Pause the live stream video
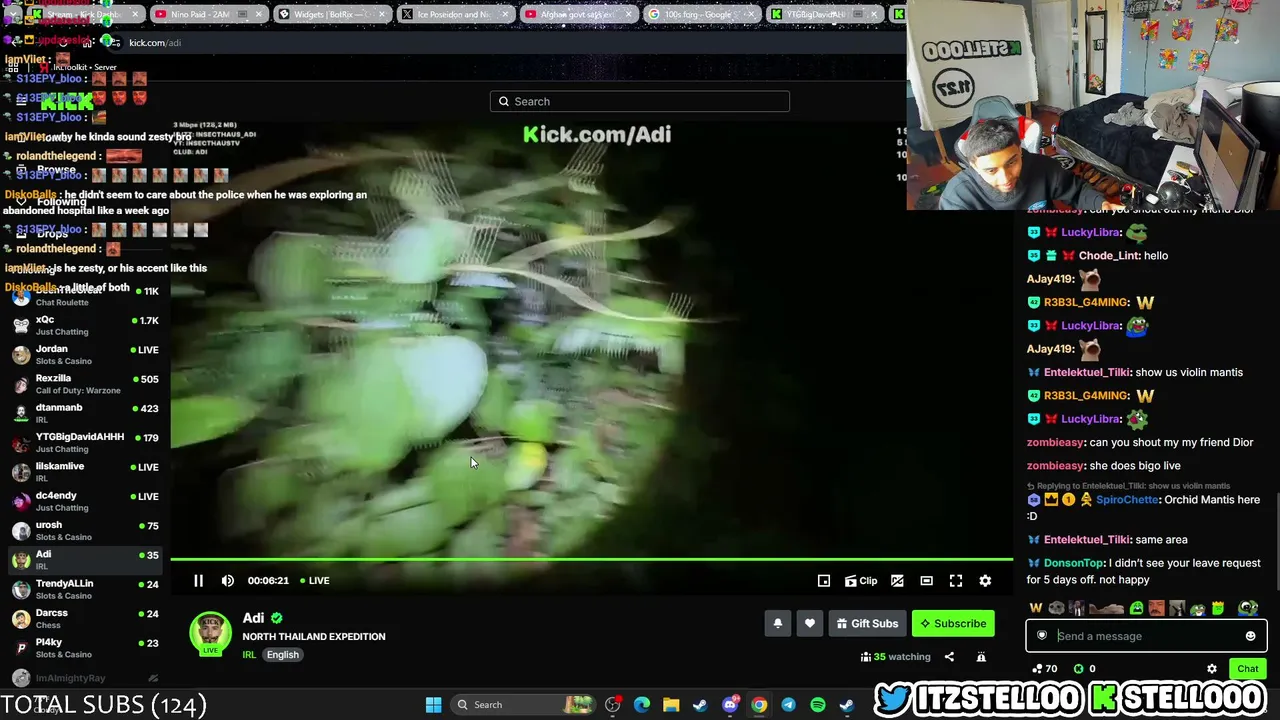Viewport: 1280px width, 720px height. 198,581
